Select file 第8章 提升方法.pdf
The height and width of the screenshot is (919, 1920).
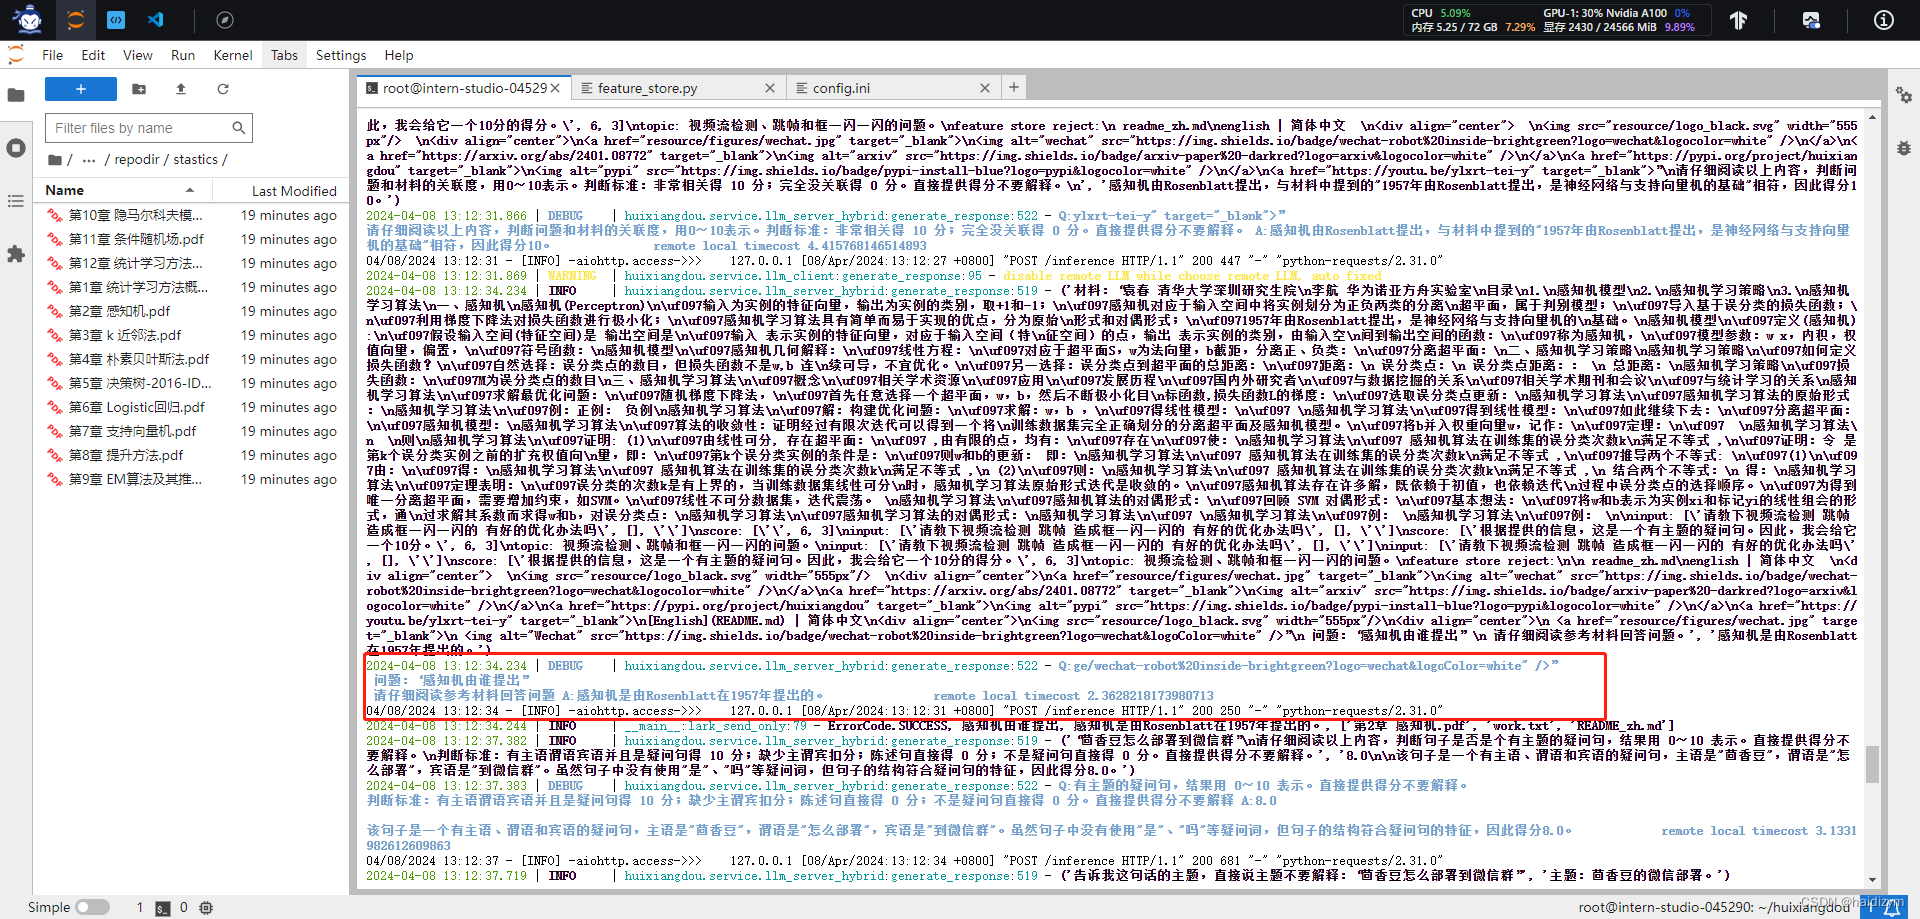click(x=192, y=455)
